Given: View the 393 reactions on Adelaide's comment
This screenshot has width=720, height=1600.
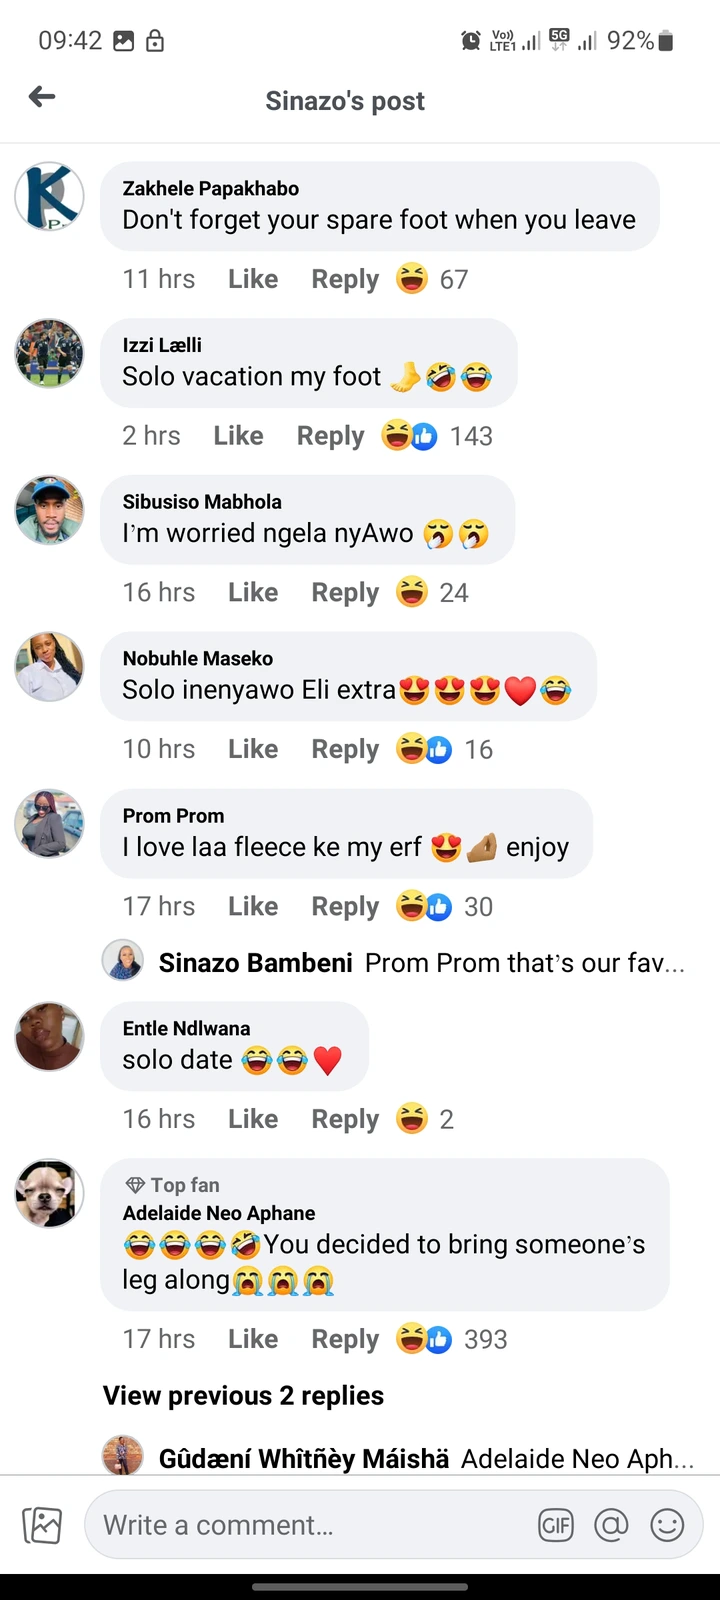Looking at the screenshot, I should pyautogui.click(x=453, y=1339).
